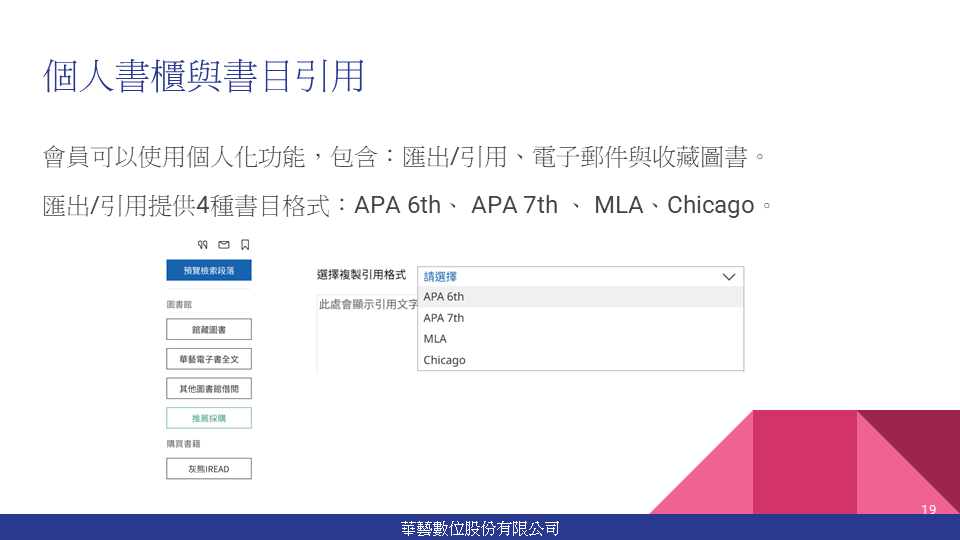Click the envelope email icon
Image resolution: width=960 pixels, height=540 pixels.
(224, 245)
